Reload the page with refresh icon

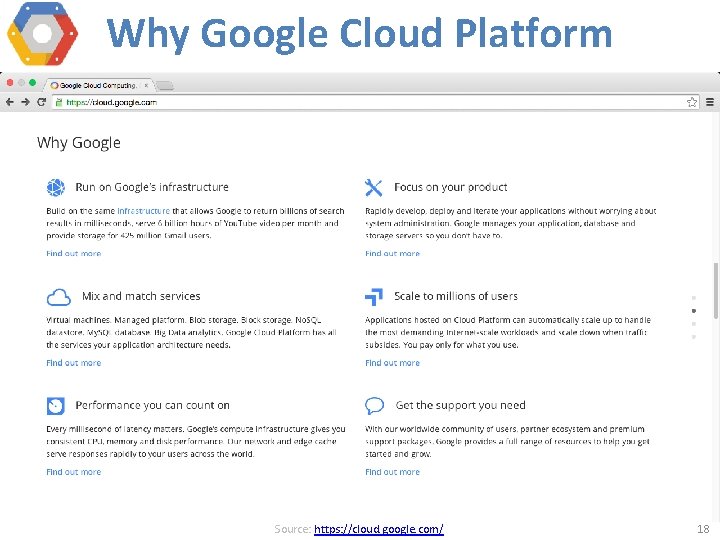(41, 102)
